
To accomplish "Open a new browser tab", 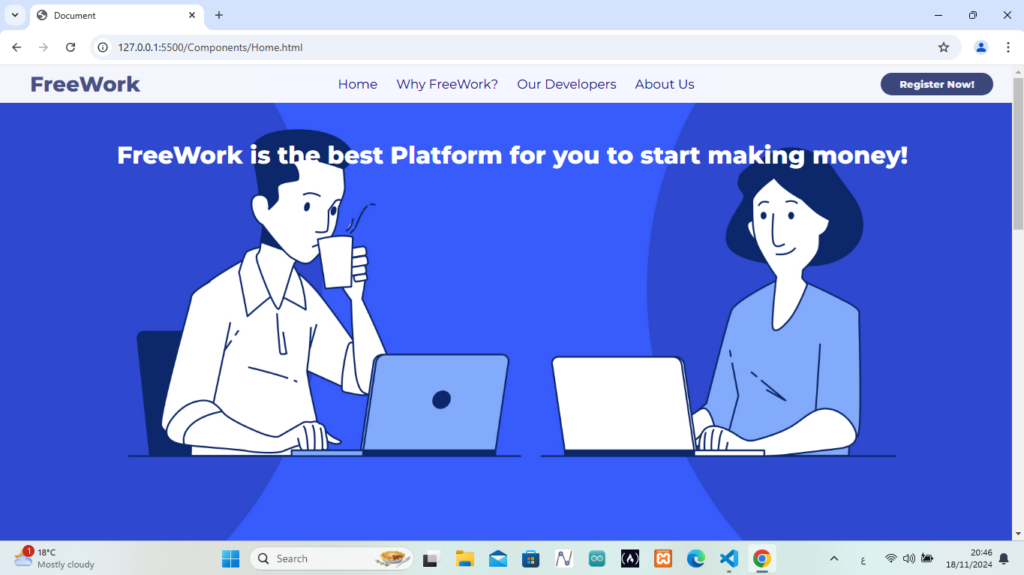I will coord(219,15).
